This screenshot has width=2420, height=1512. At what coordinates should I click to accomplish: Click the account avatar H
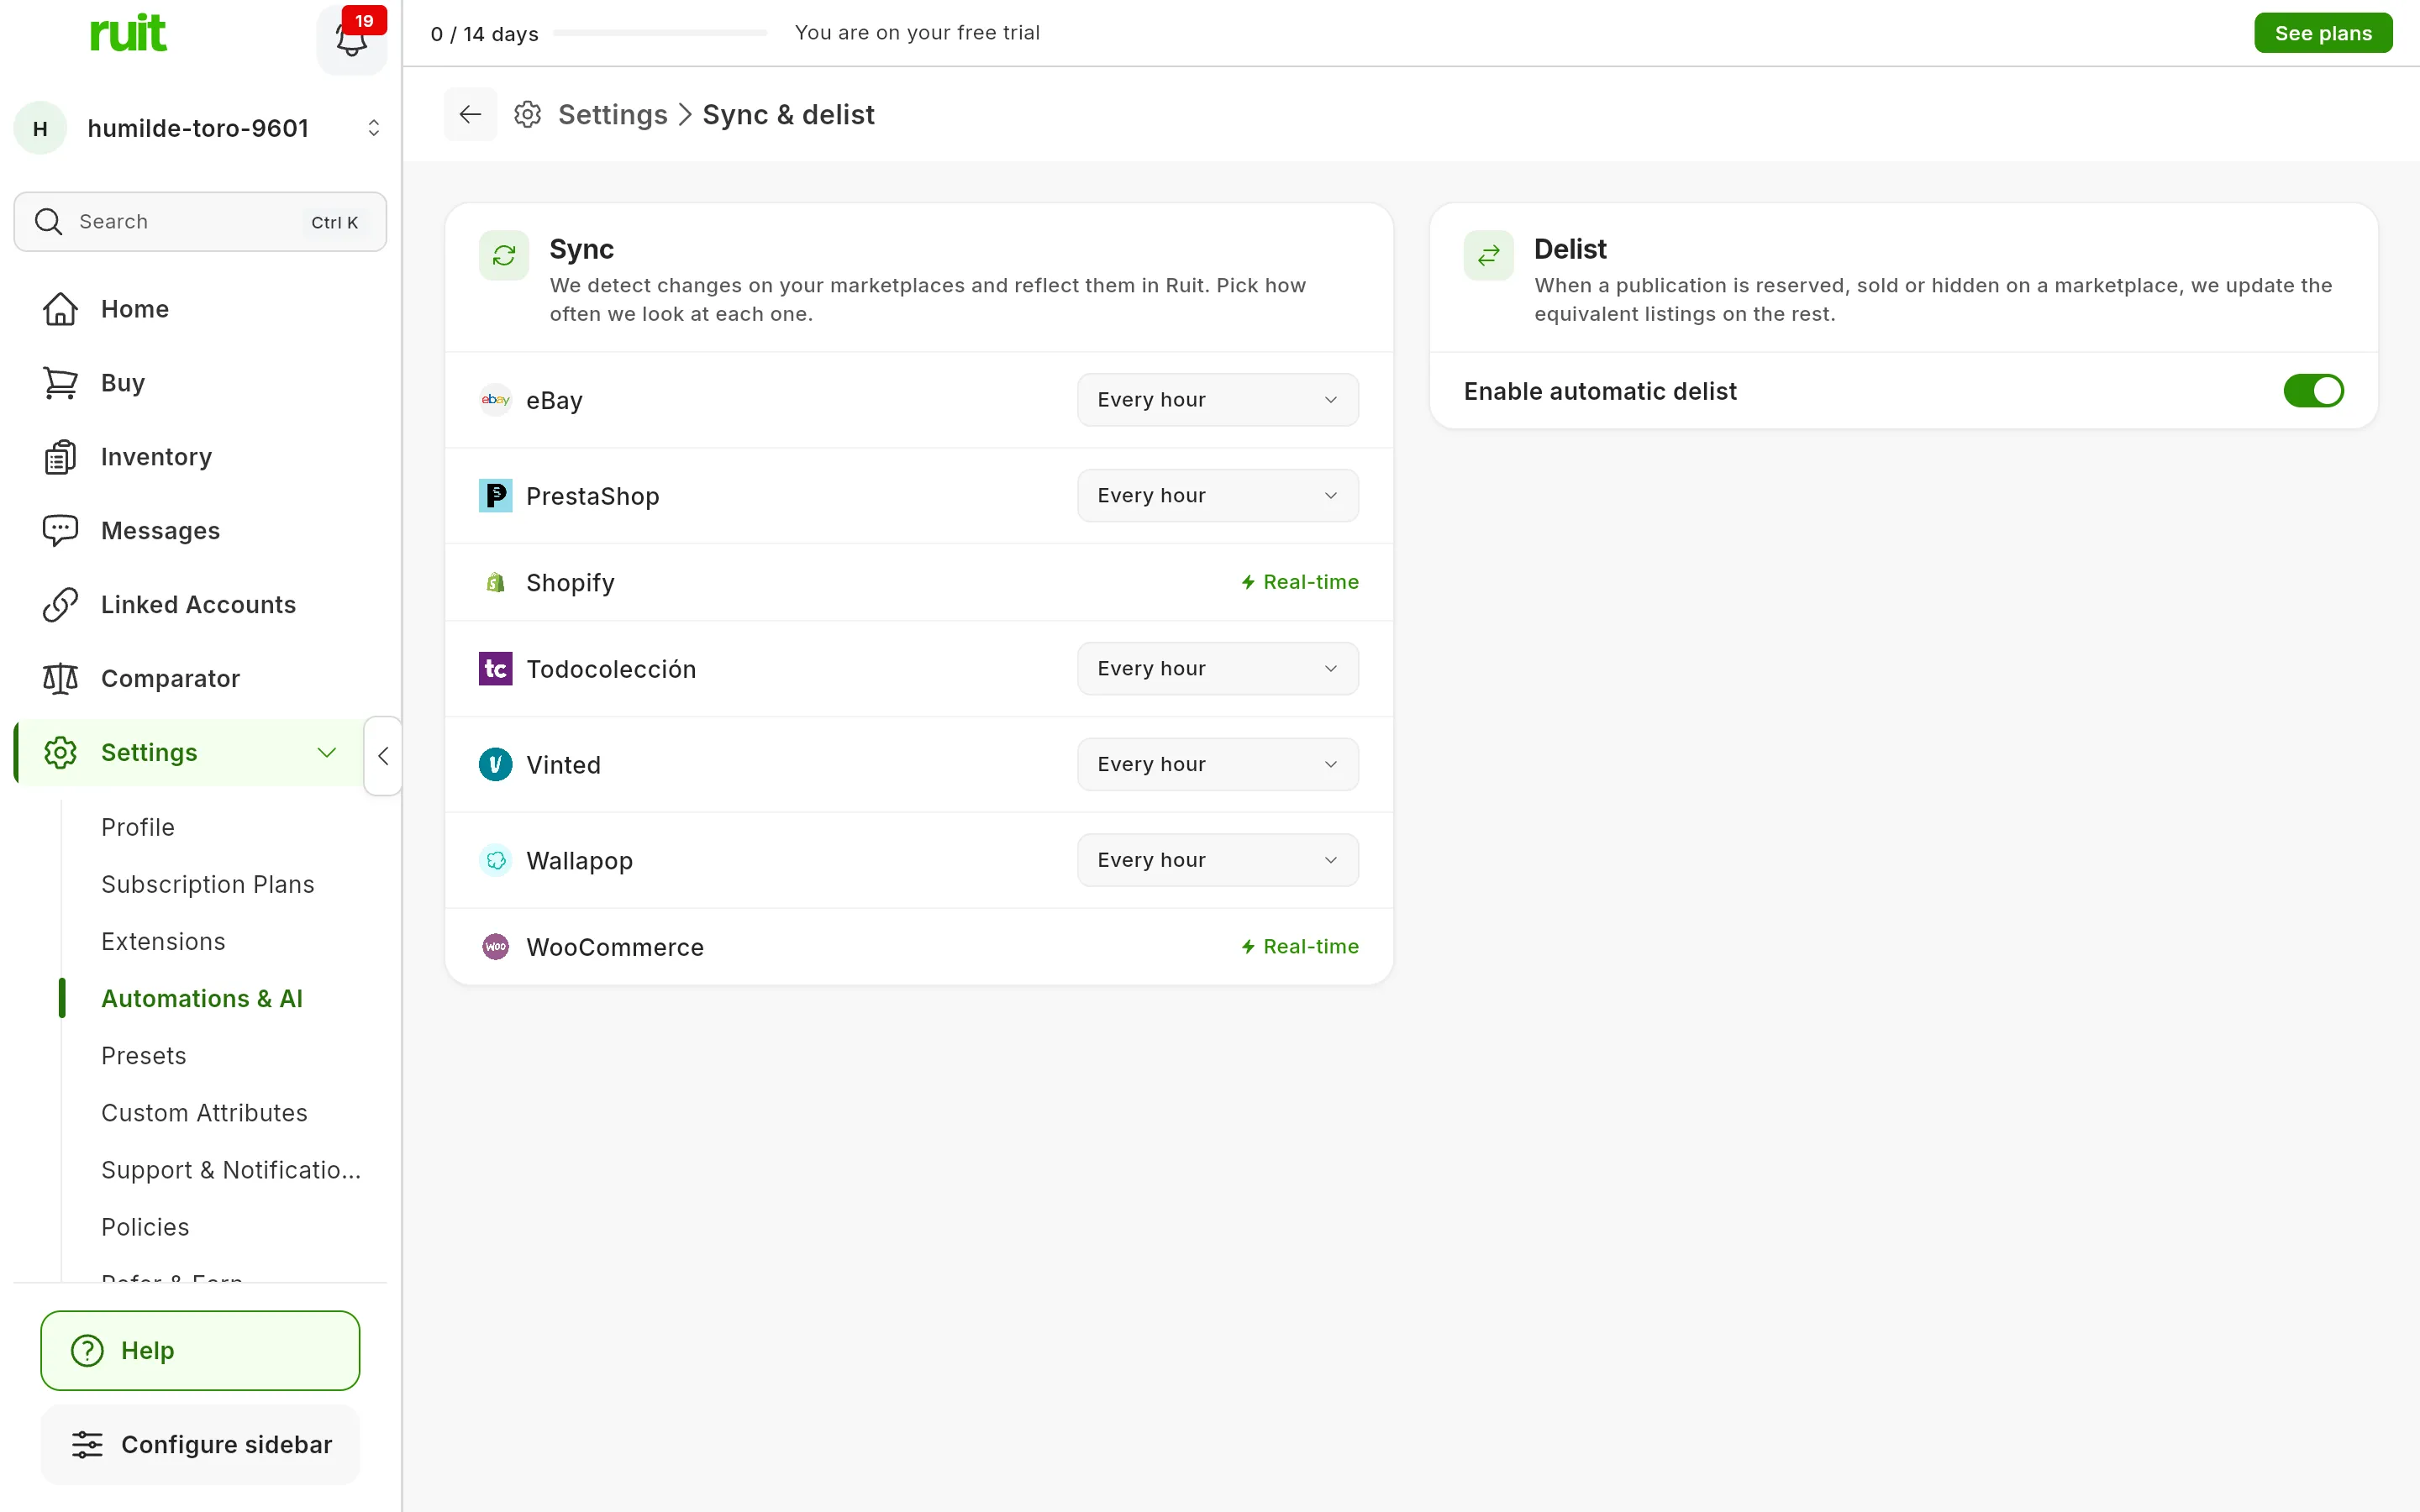click(40, 128)
